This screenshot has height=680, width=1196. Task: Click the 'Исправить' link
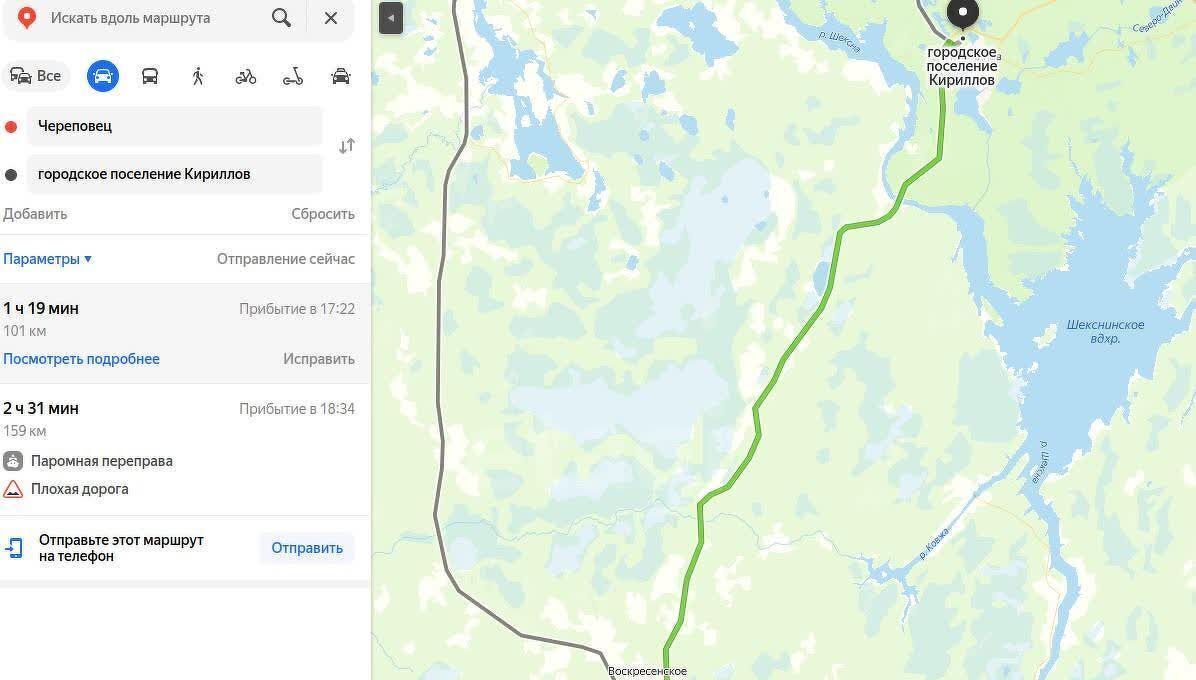point(319,359)
